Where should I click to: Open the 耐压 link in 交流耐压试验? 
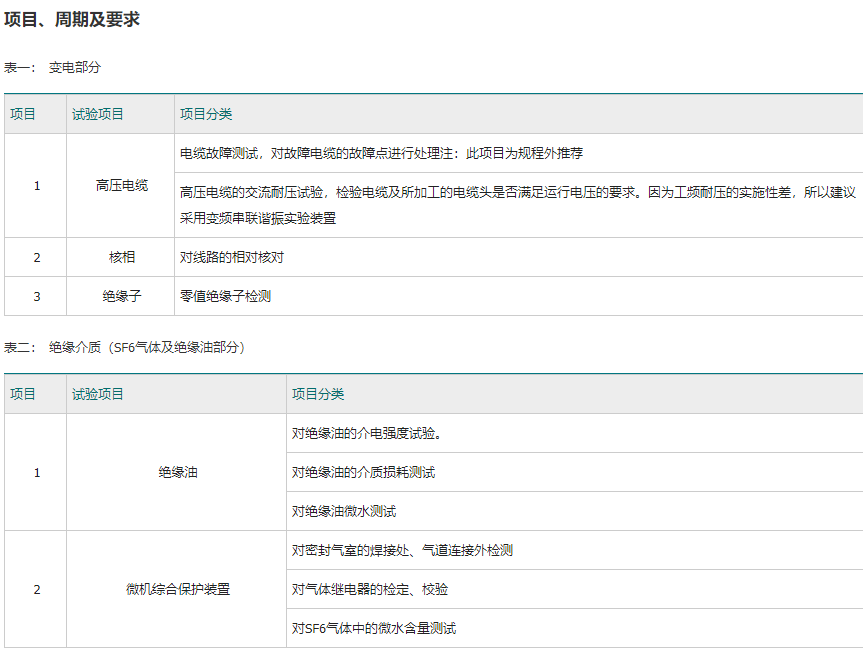click(x=284, y=192)
